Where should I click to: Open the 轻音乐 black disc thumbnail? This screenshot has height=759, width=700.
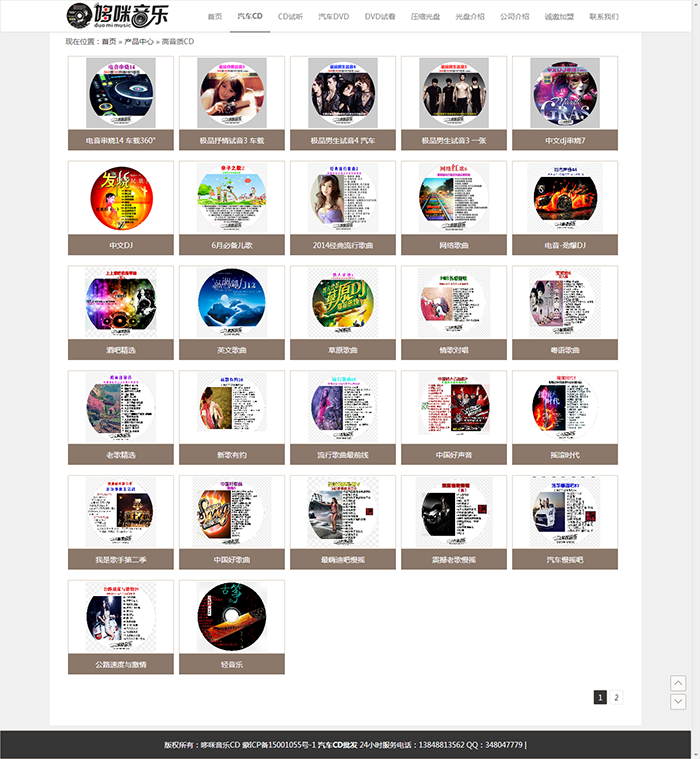(x=232, y=617)
